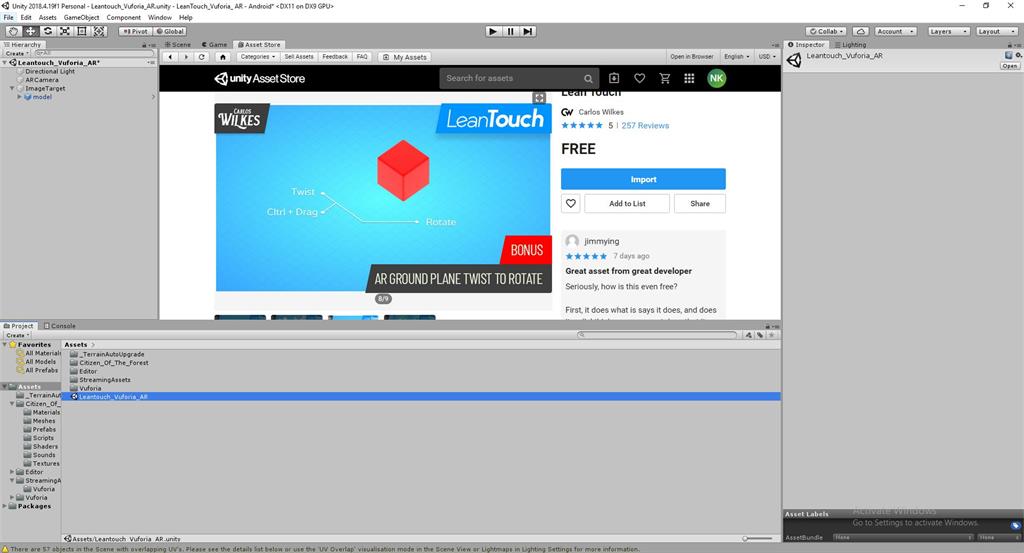Toggle the Pivot handle position

click(x=135, y=31)
